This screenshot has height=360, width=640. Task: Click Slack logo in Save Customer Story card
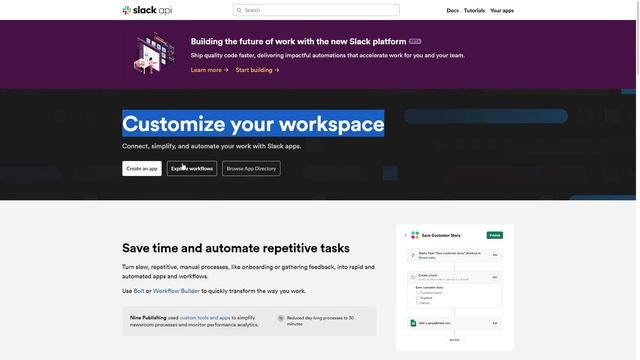(415, 235)
